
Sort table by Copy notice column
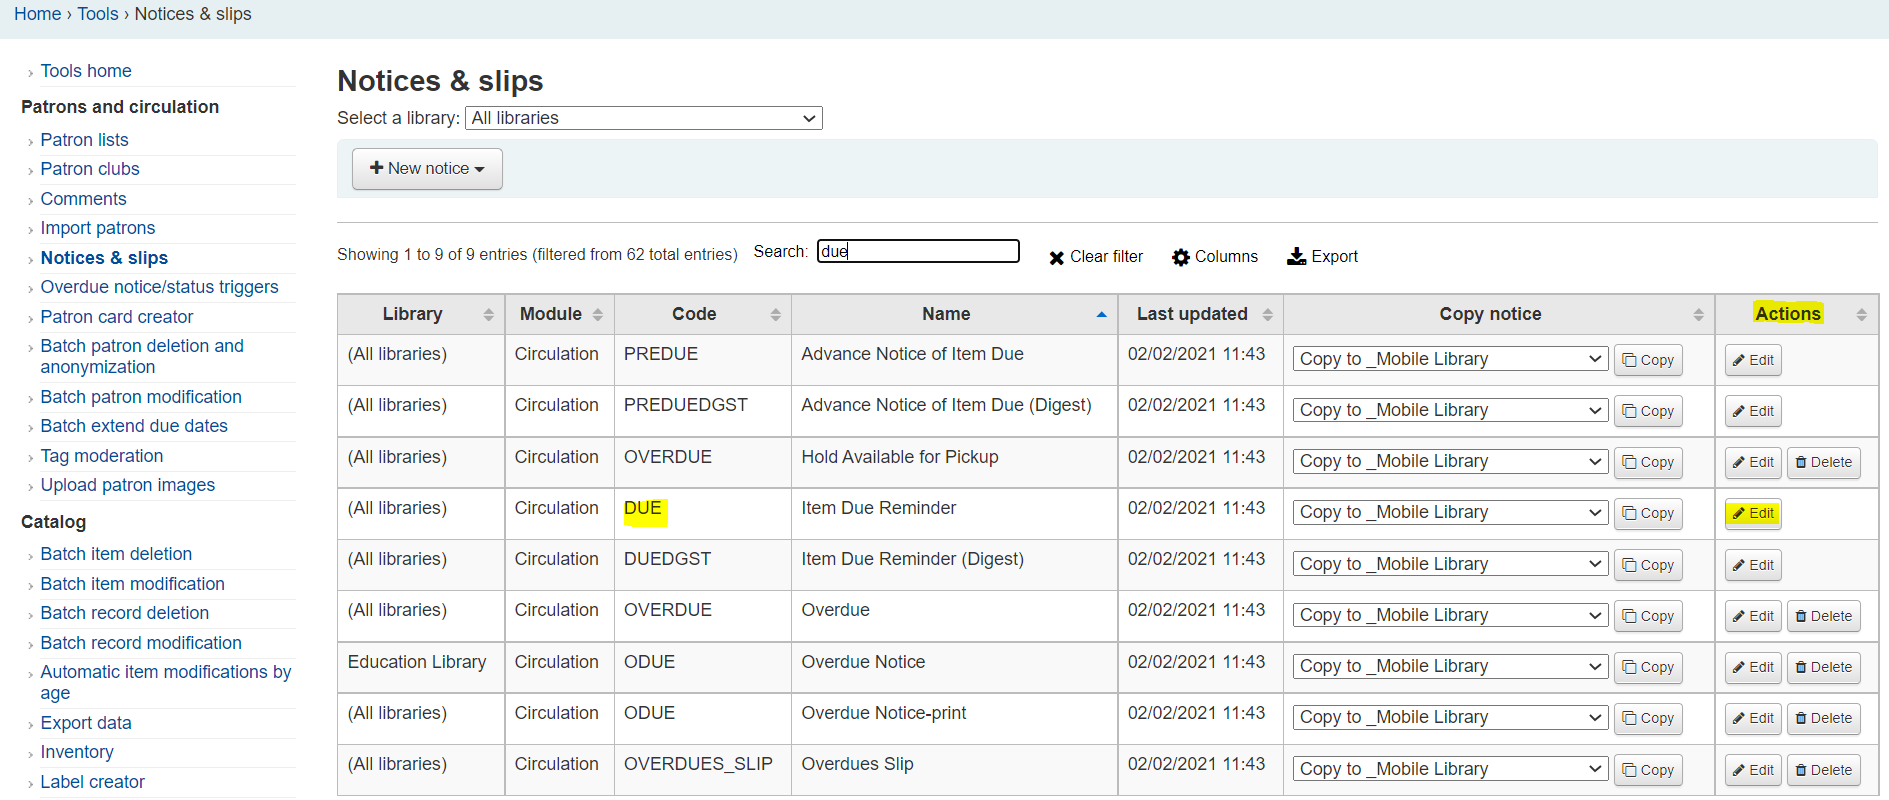point(1499,314)
